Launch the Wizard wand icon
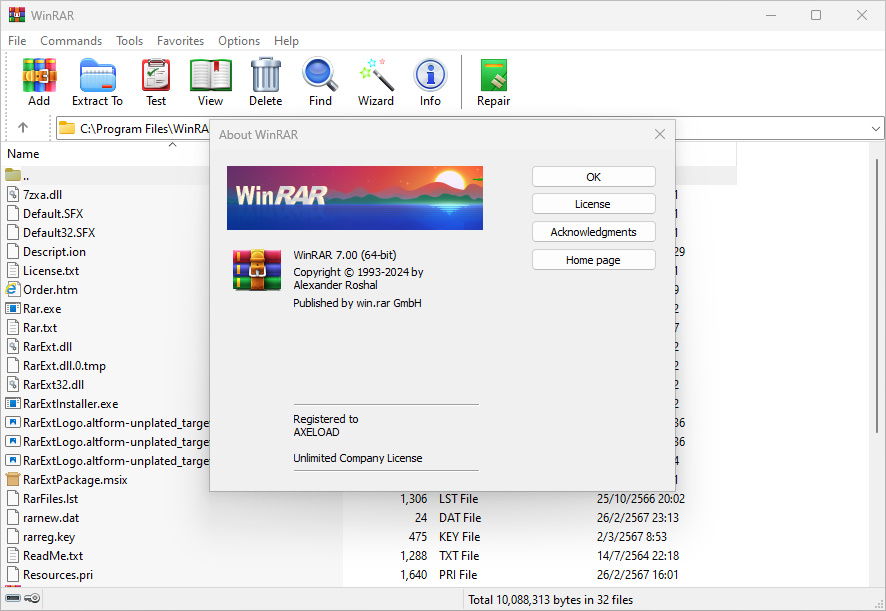This screenshot has height=611, width=886. click(376, 75)
